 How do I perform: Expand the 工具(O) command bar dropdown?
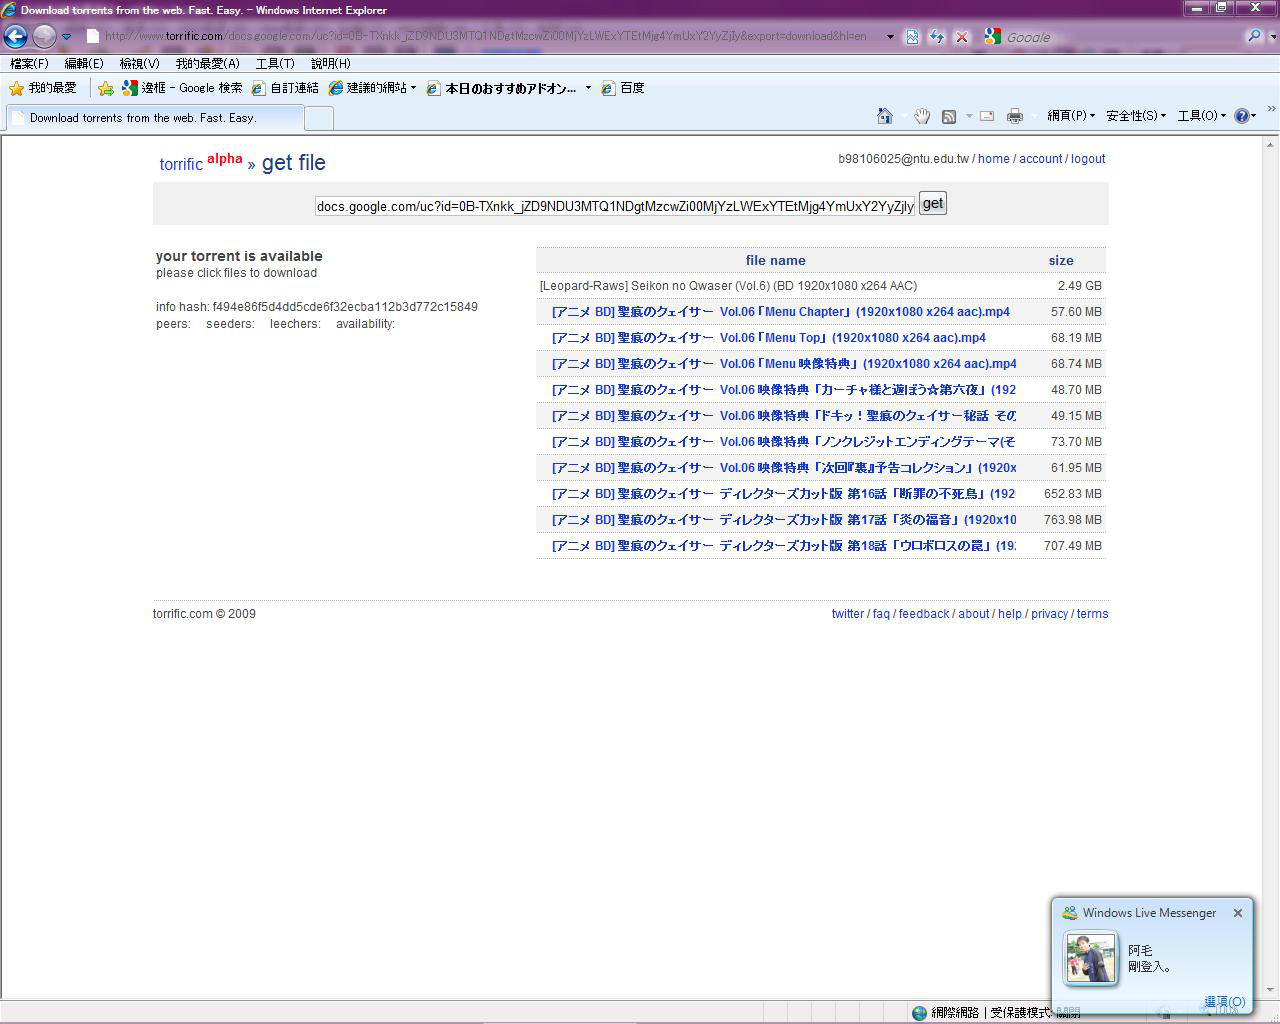coord(1200,116)
